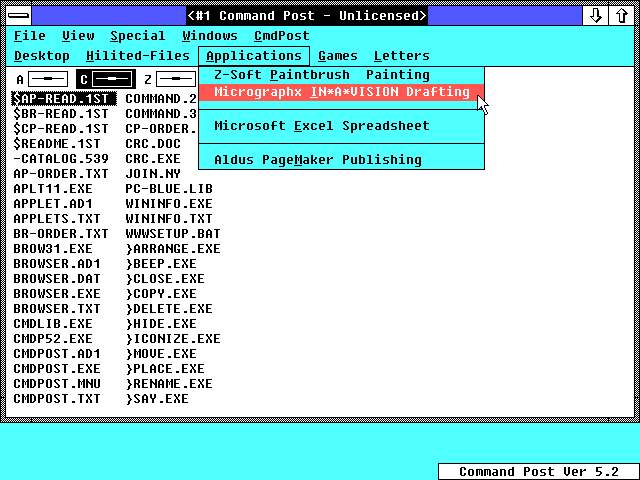Select file BROWSER.AD1

click(x=57, y=264)
